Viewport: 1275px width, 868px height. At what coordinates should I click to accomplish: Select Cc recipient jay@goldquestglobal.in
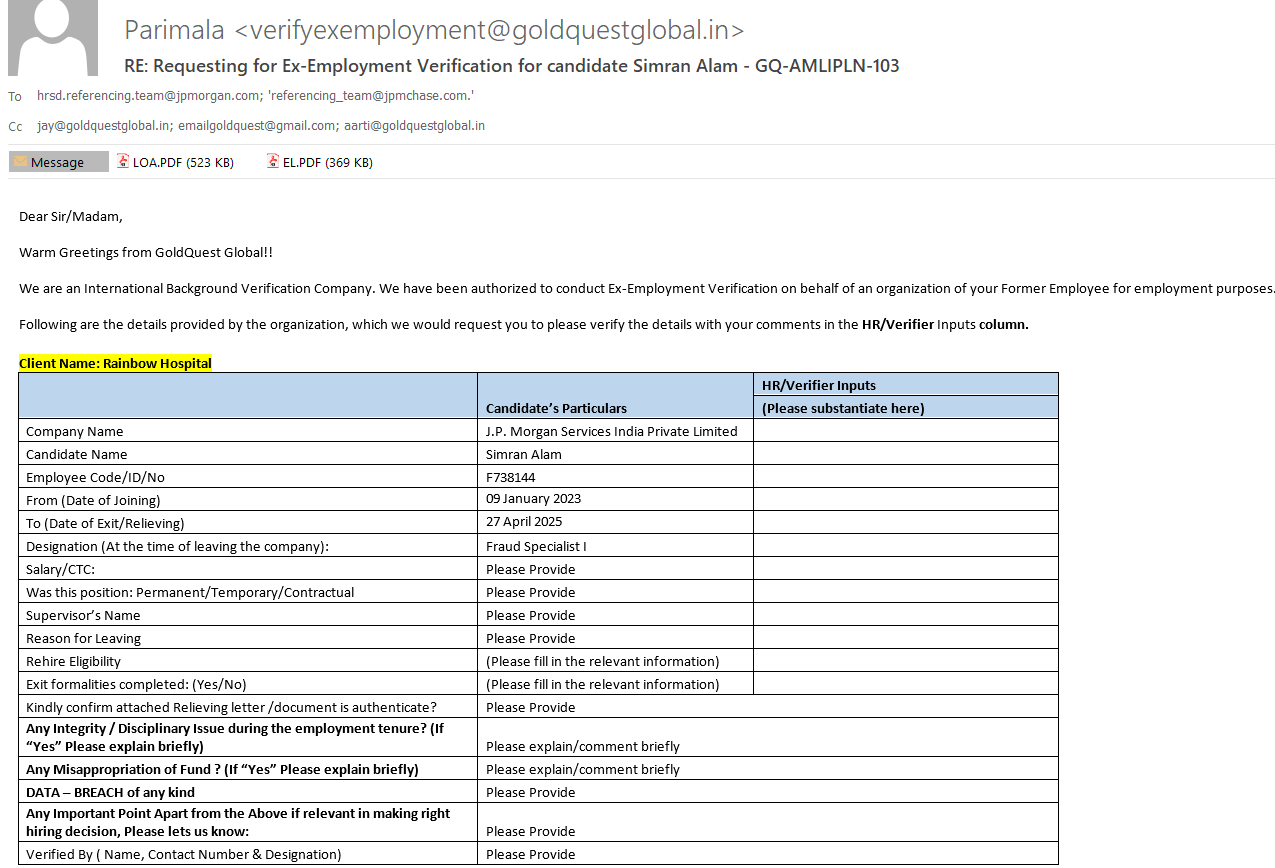pos(103,126)
